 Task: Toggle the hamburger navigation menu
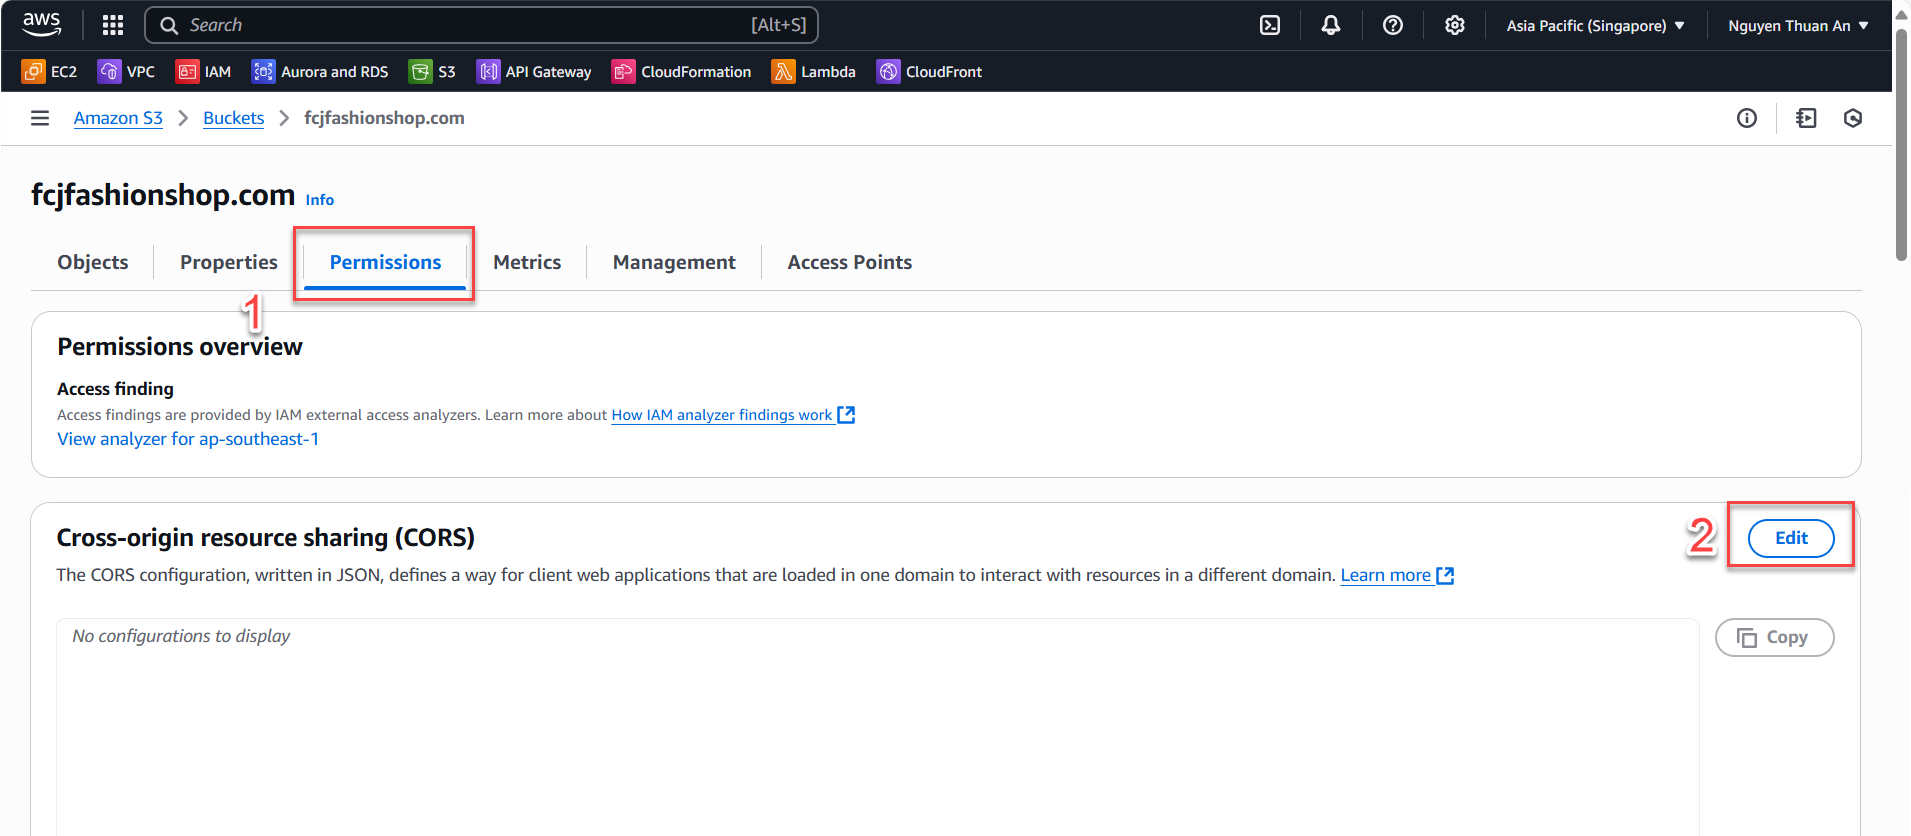point(40,118)
